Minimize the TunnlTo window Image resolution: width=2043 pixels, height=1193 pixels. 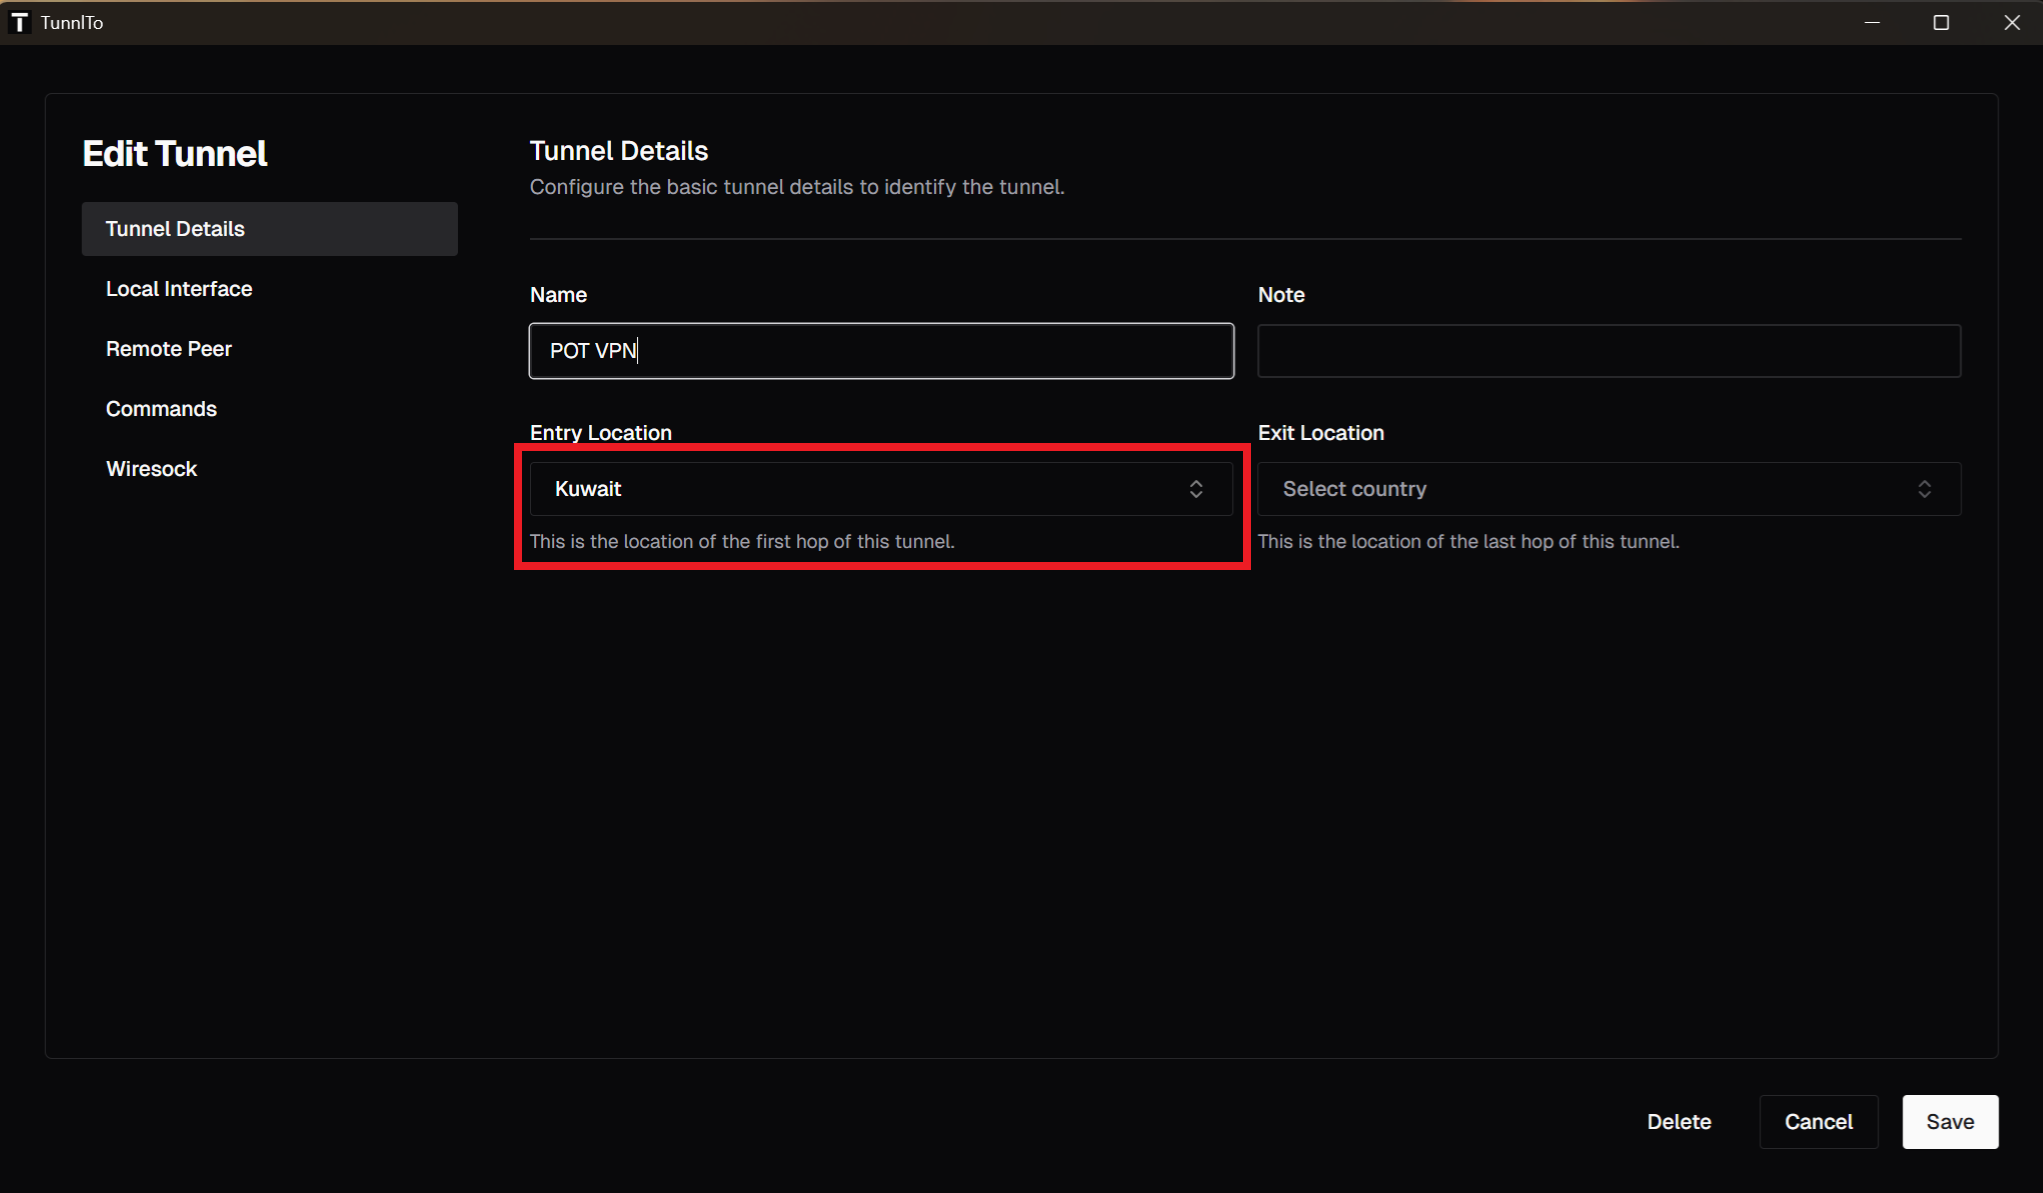1872,22
